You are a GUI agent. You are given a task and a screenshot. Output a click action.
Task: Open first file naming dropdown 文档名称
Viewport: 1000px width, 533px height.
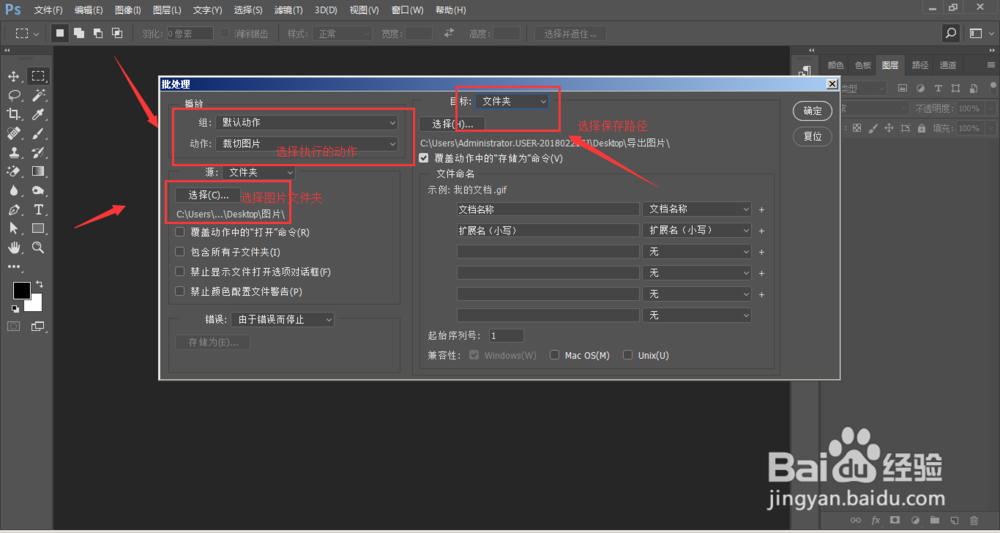(x=697, y=209)
